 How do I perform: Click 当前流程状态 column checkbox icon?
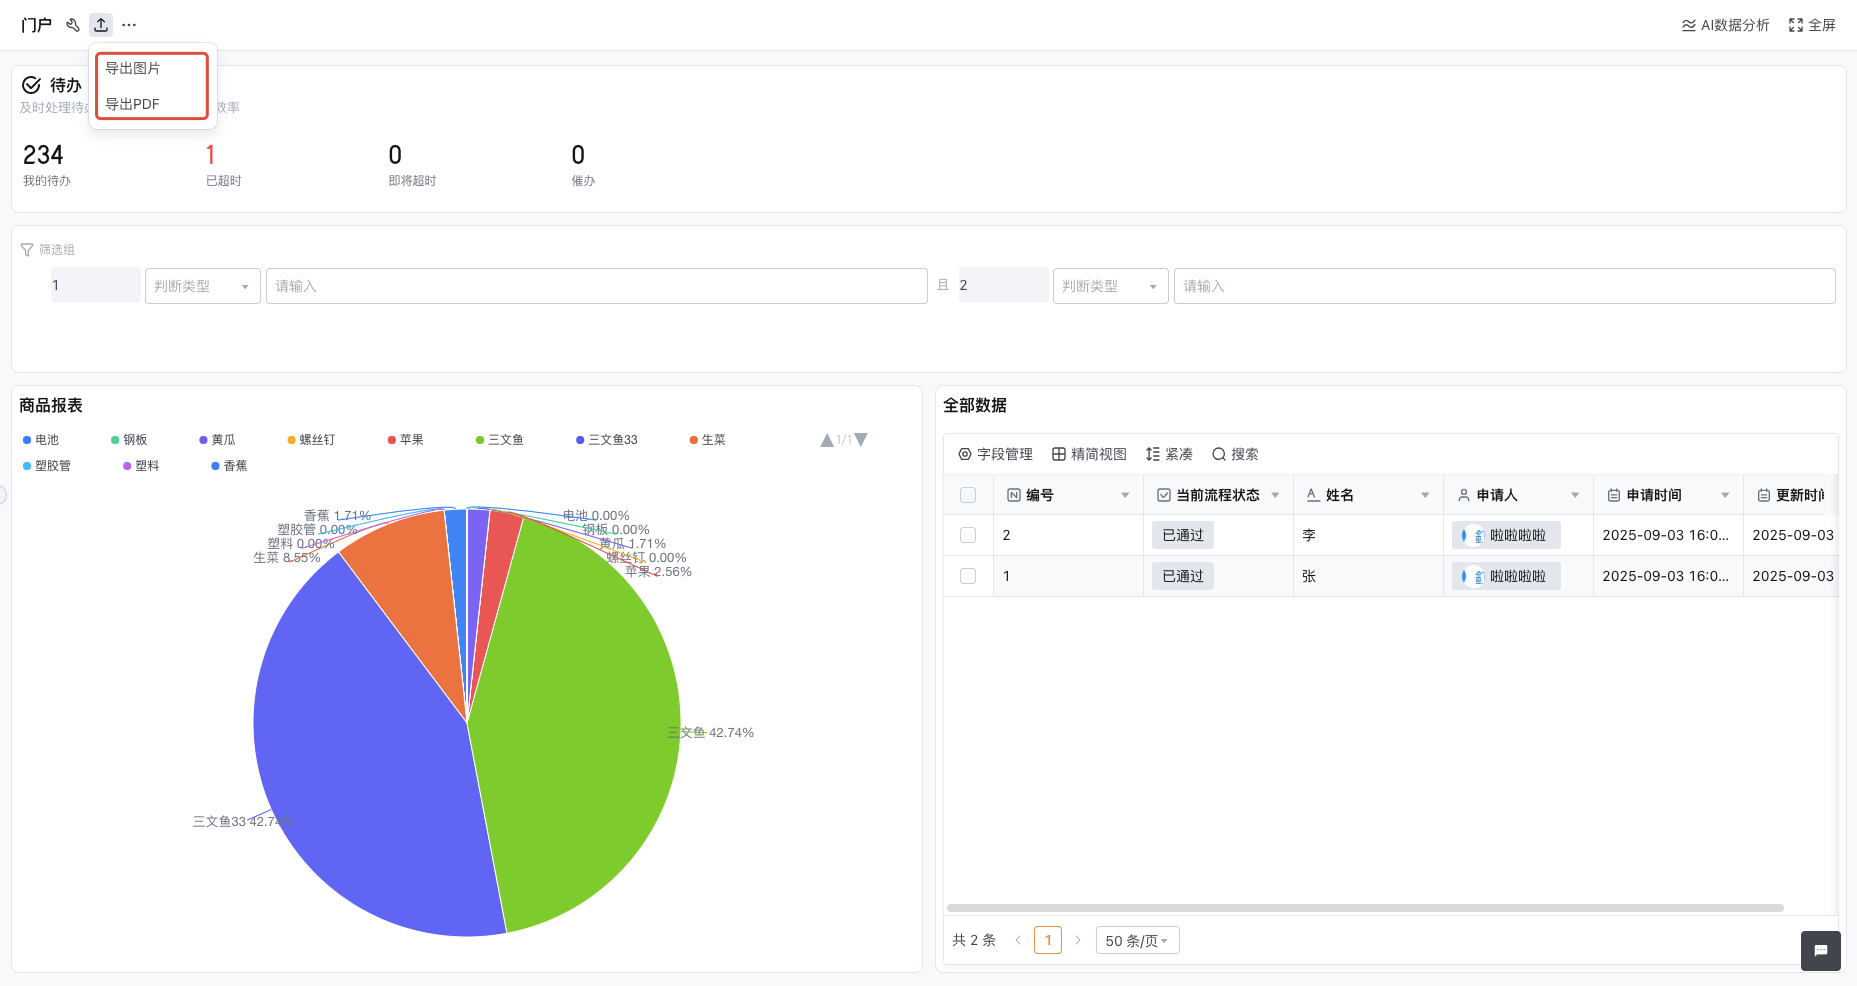[1164, 495]
